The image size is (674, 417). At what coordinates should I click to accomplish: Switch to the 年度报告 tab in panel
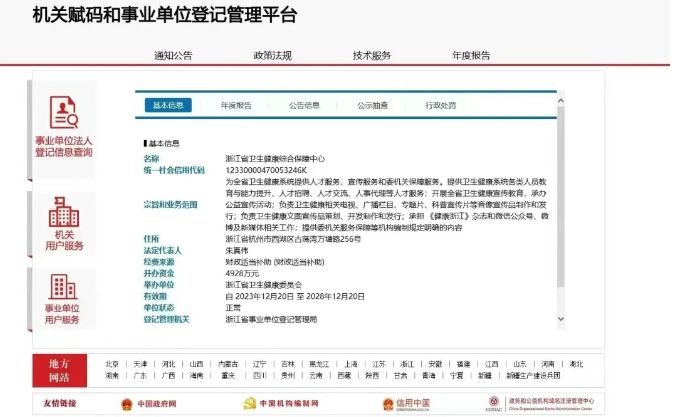click(x=236, y=104)
